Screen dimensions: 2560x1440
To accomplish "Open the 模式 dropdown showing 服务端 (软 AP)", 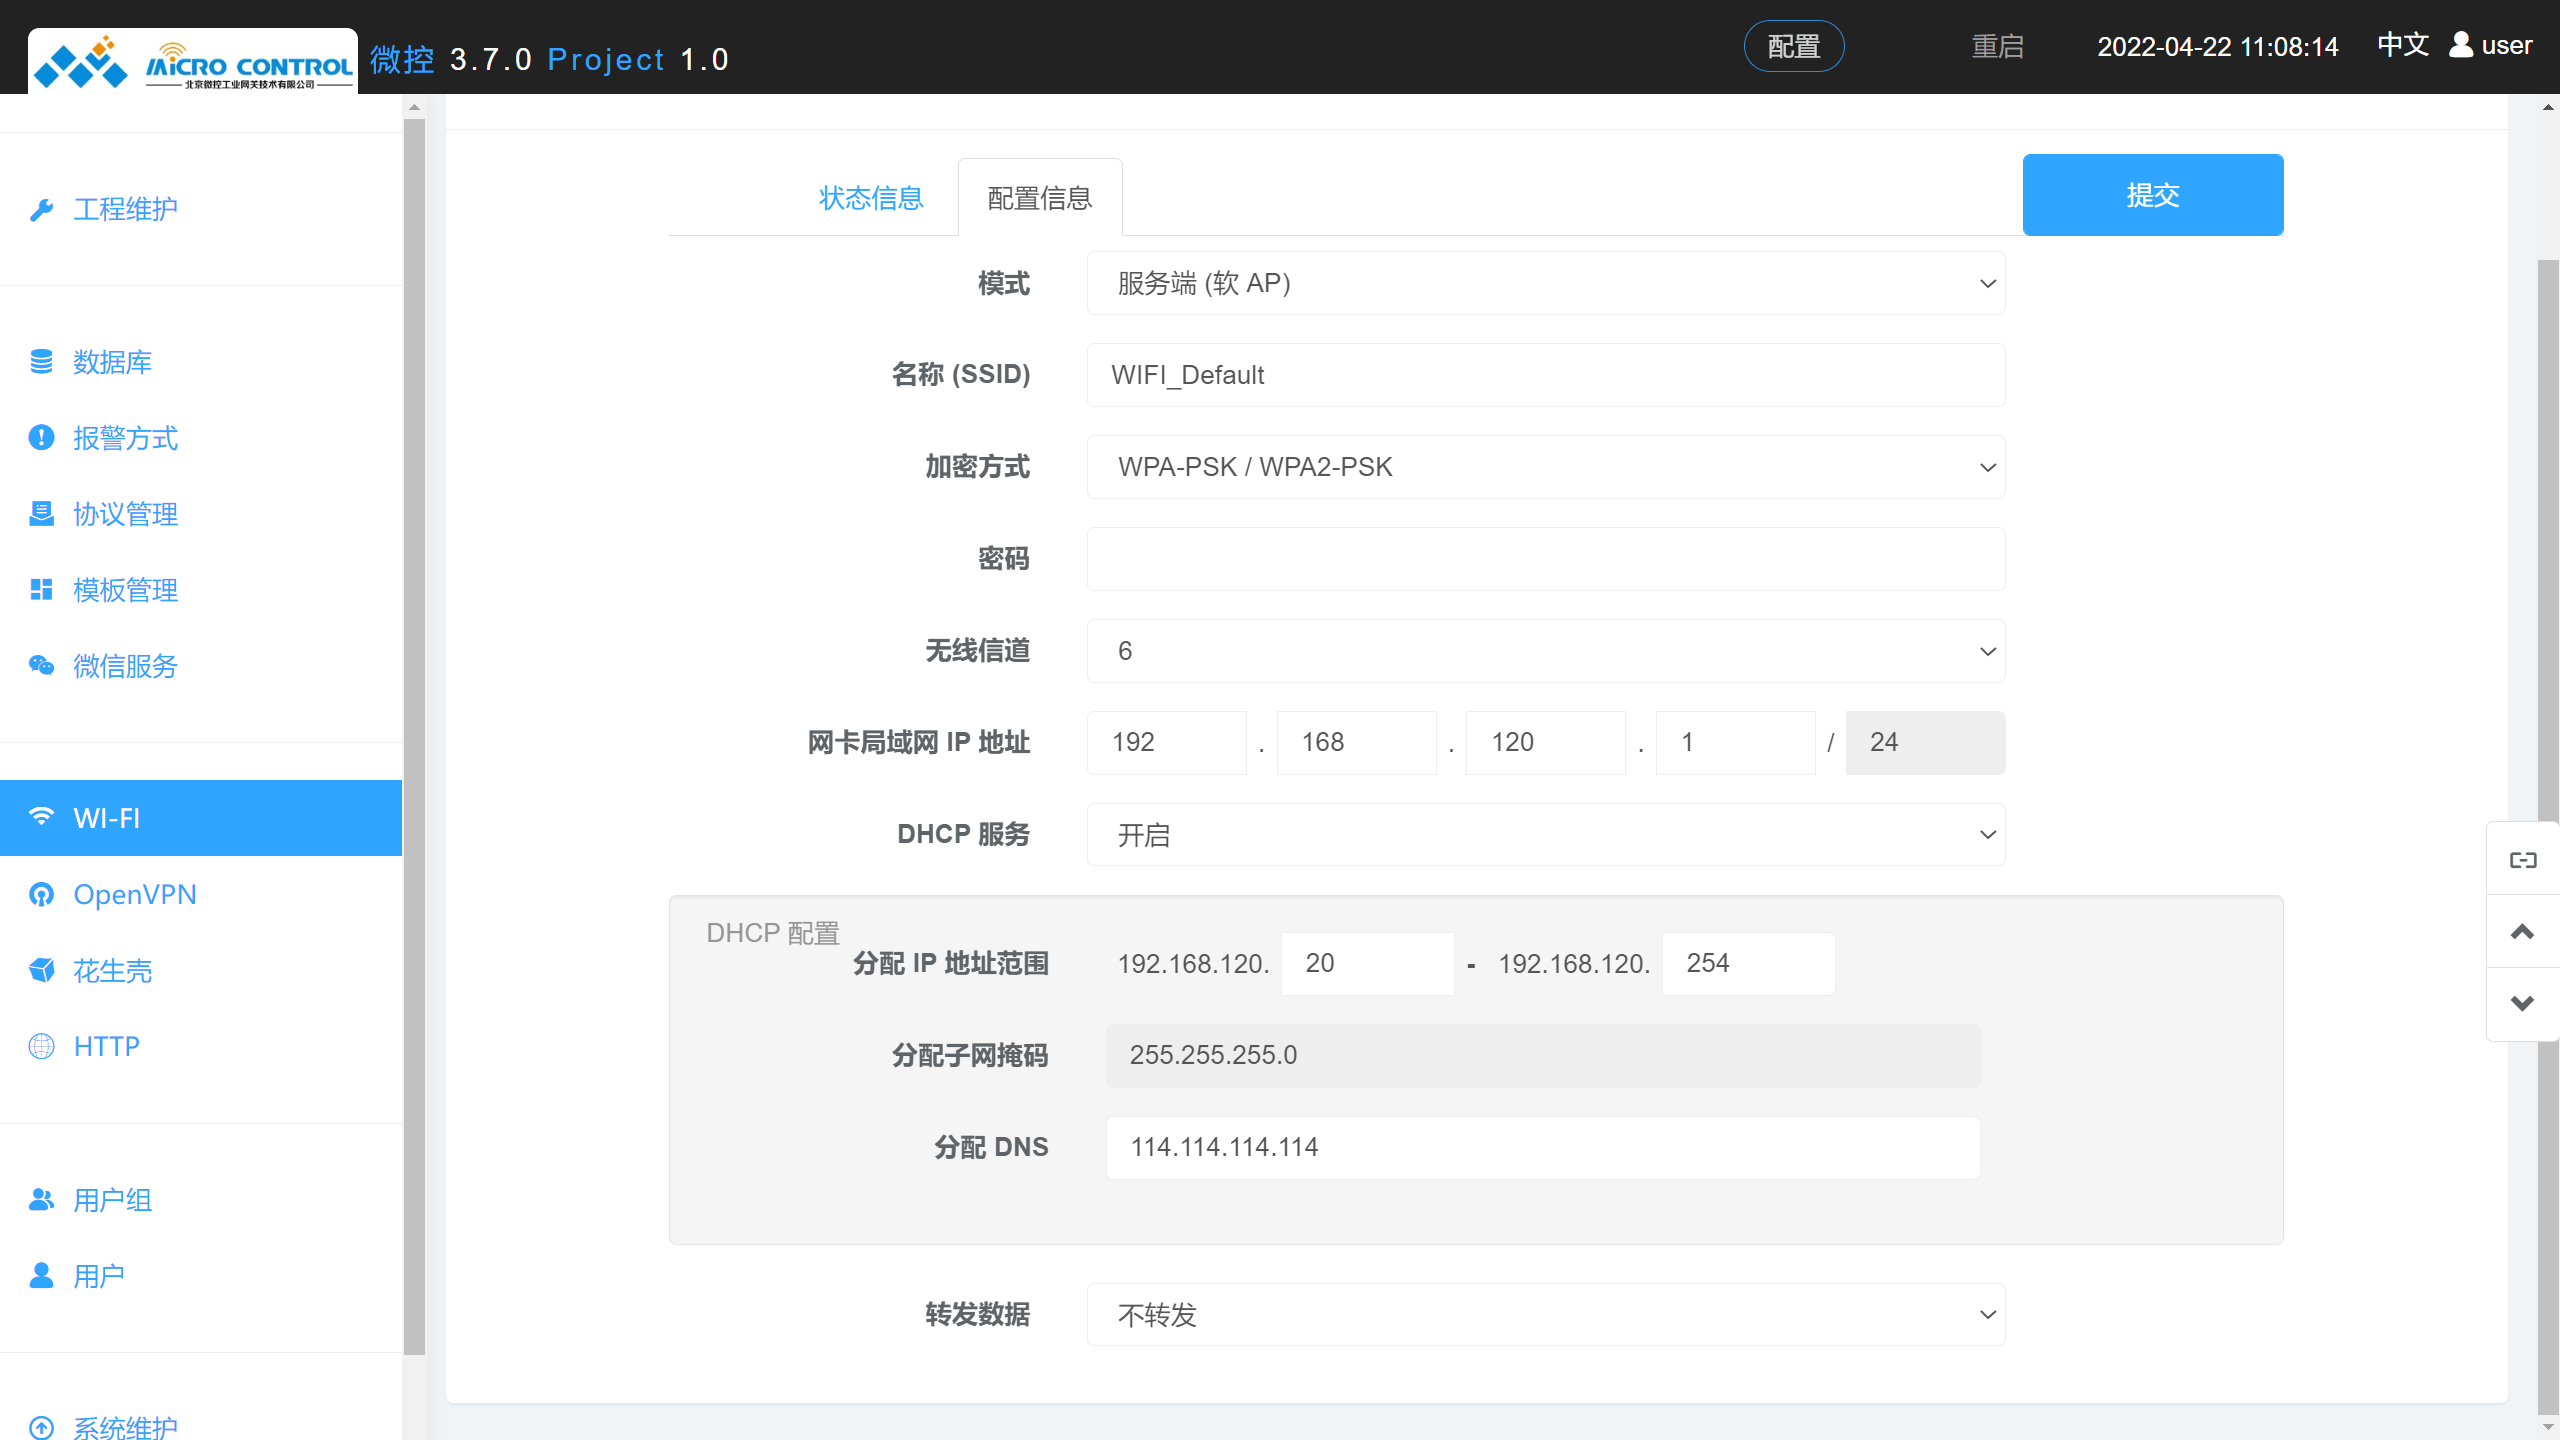I will click(1546, 283).
